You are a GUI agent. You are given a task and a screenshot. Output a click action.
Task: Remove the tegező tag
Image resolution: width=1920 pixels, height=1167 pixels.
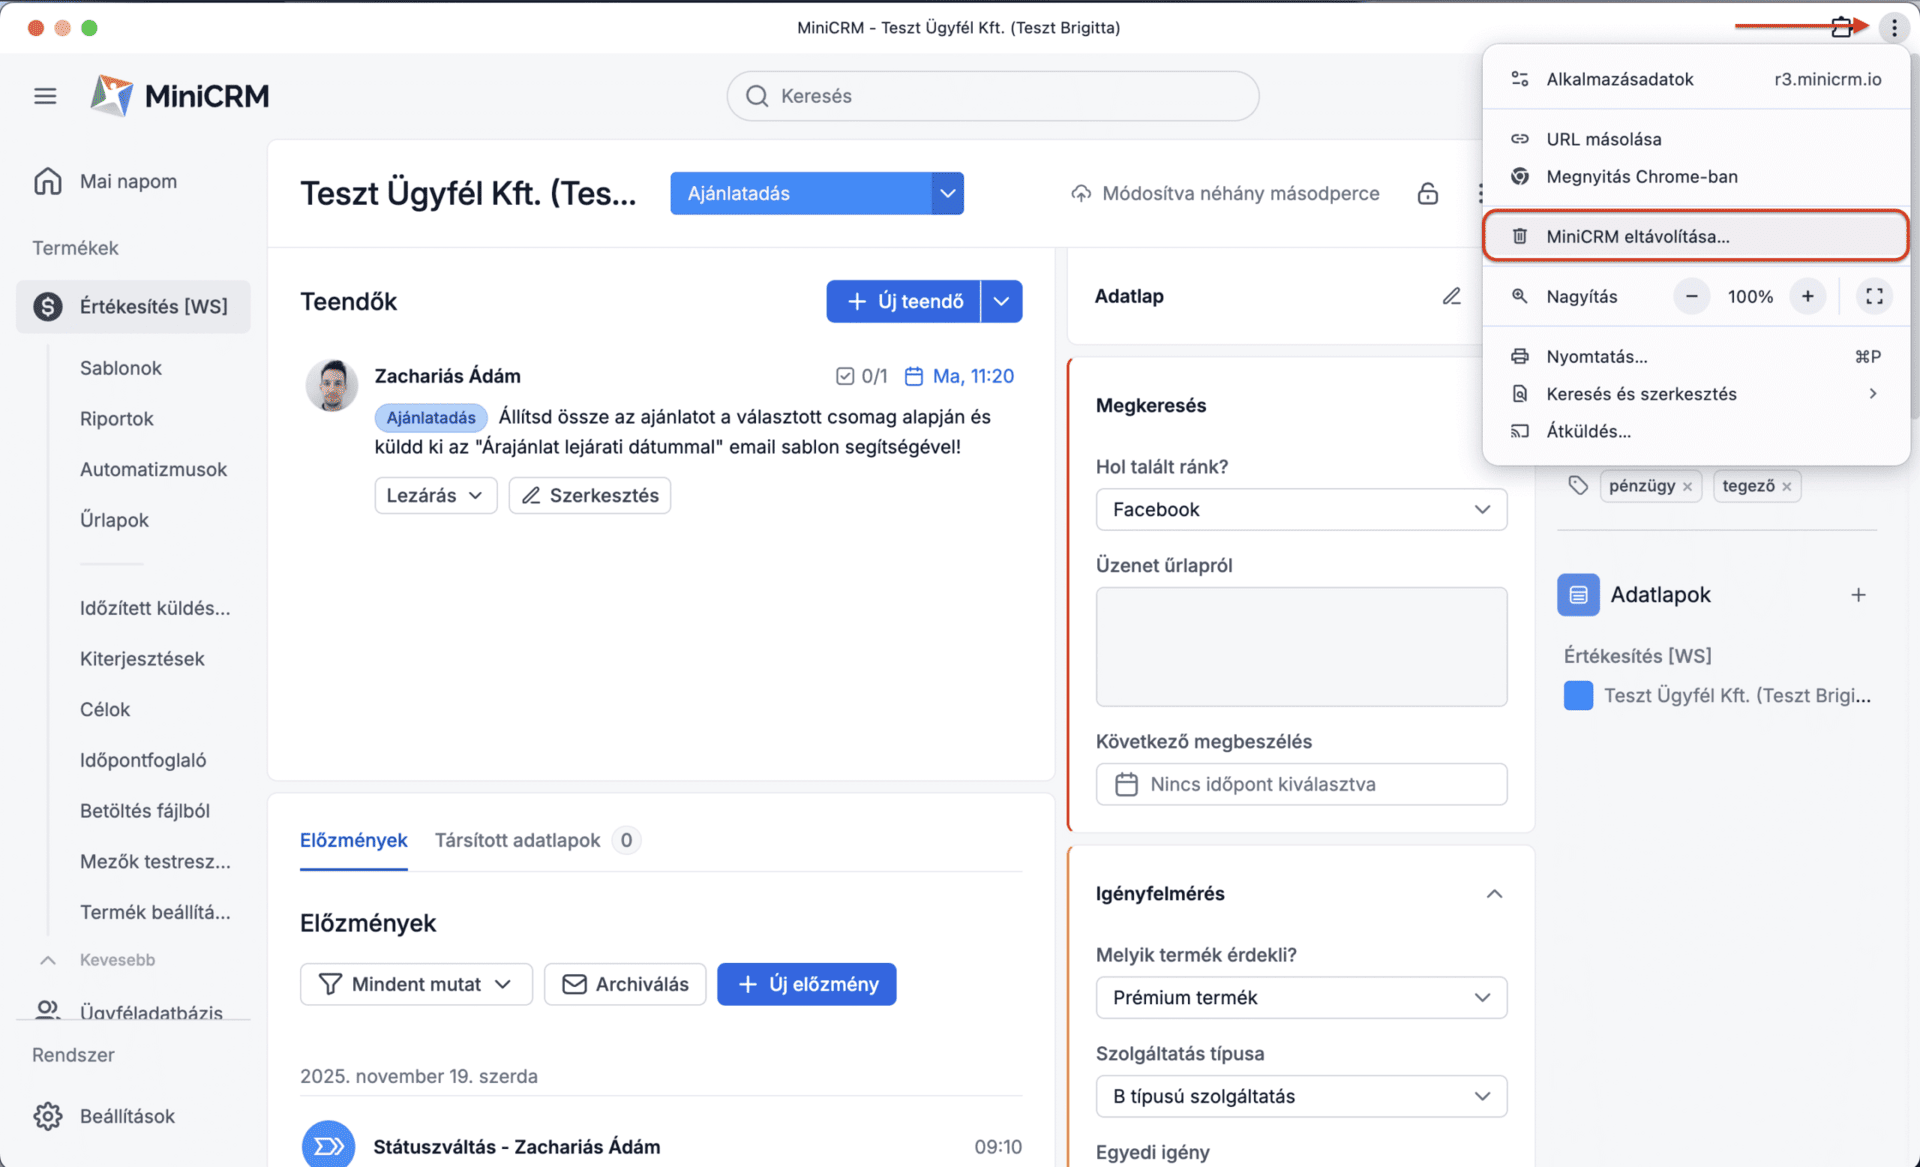(x=1786, y=487)
